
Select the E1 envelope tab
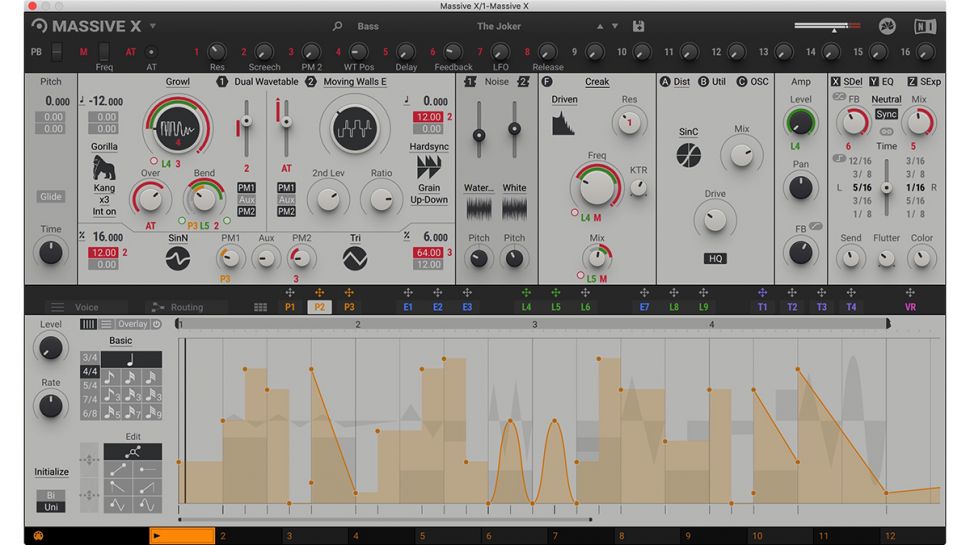[x=408, y=307]
